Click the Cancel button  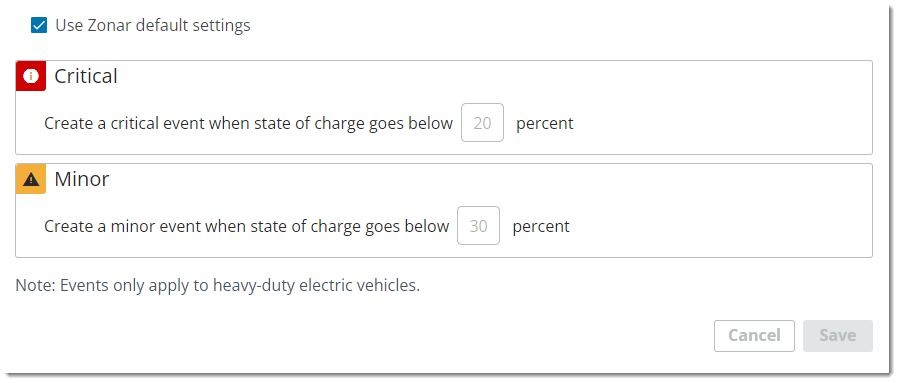[x=754, y=335]
